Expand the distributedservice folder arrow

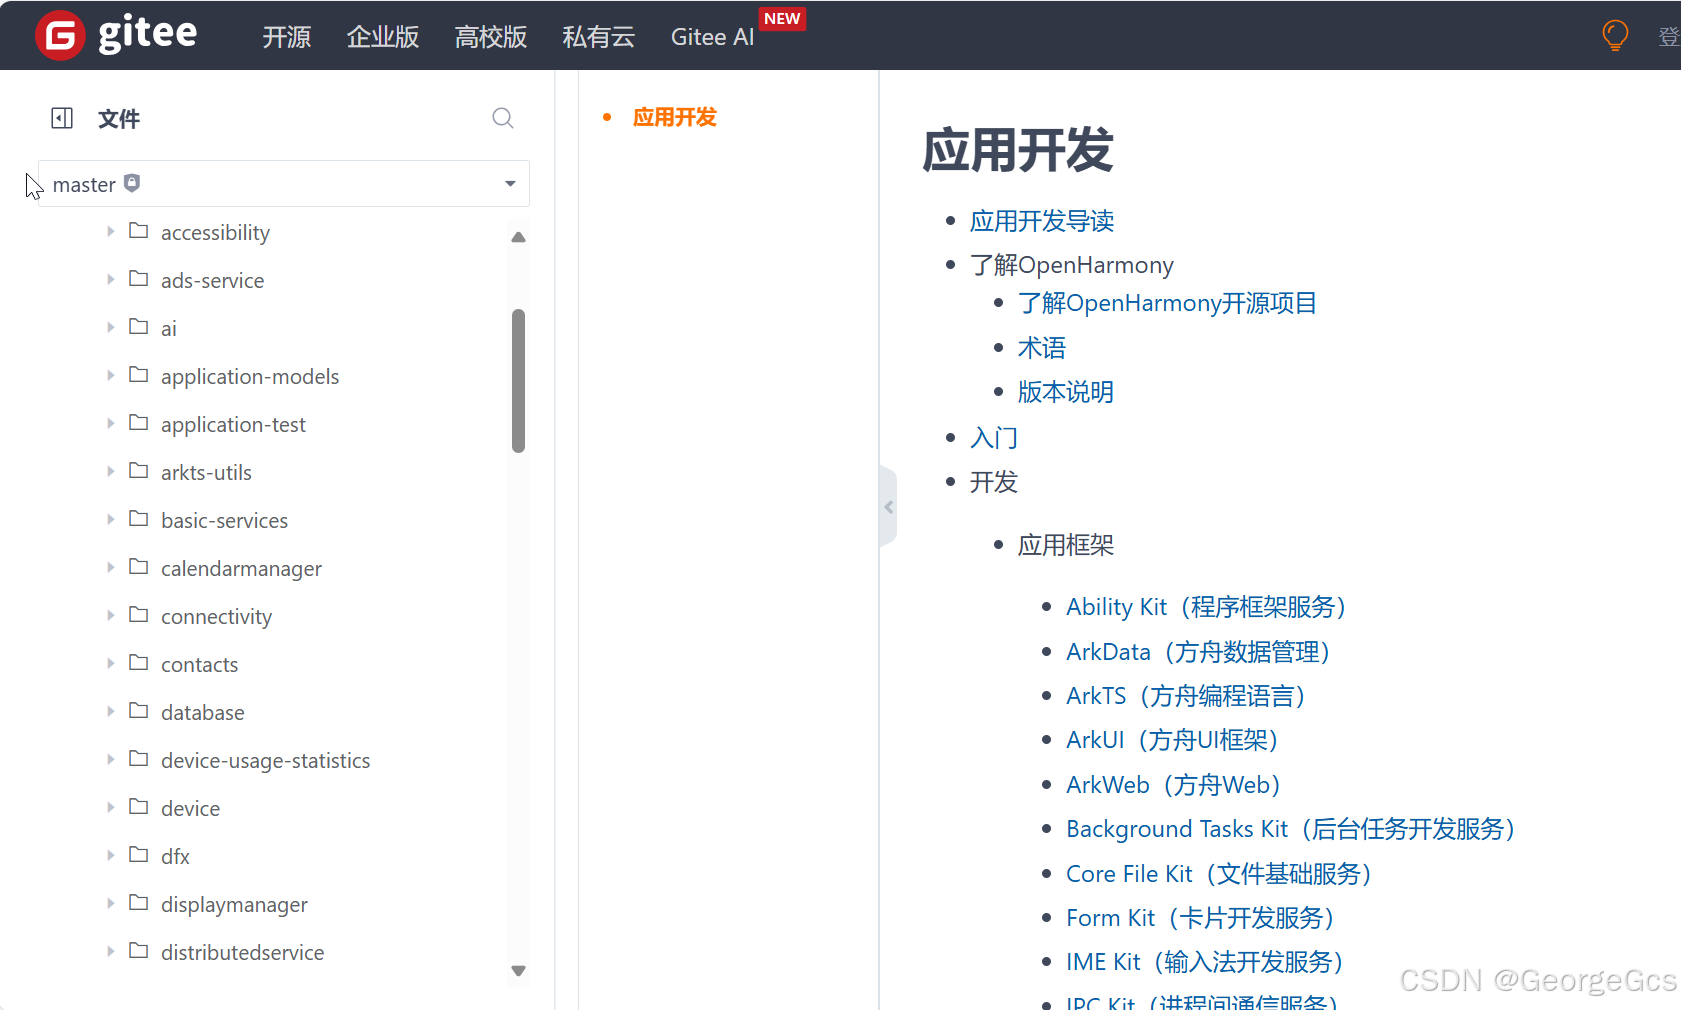(111, 951)
